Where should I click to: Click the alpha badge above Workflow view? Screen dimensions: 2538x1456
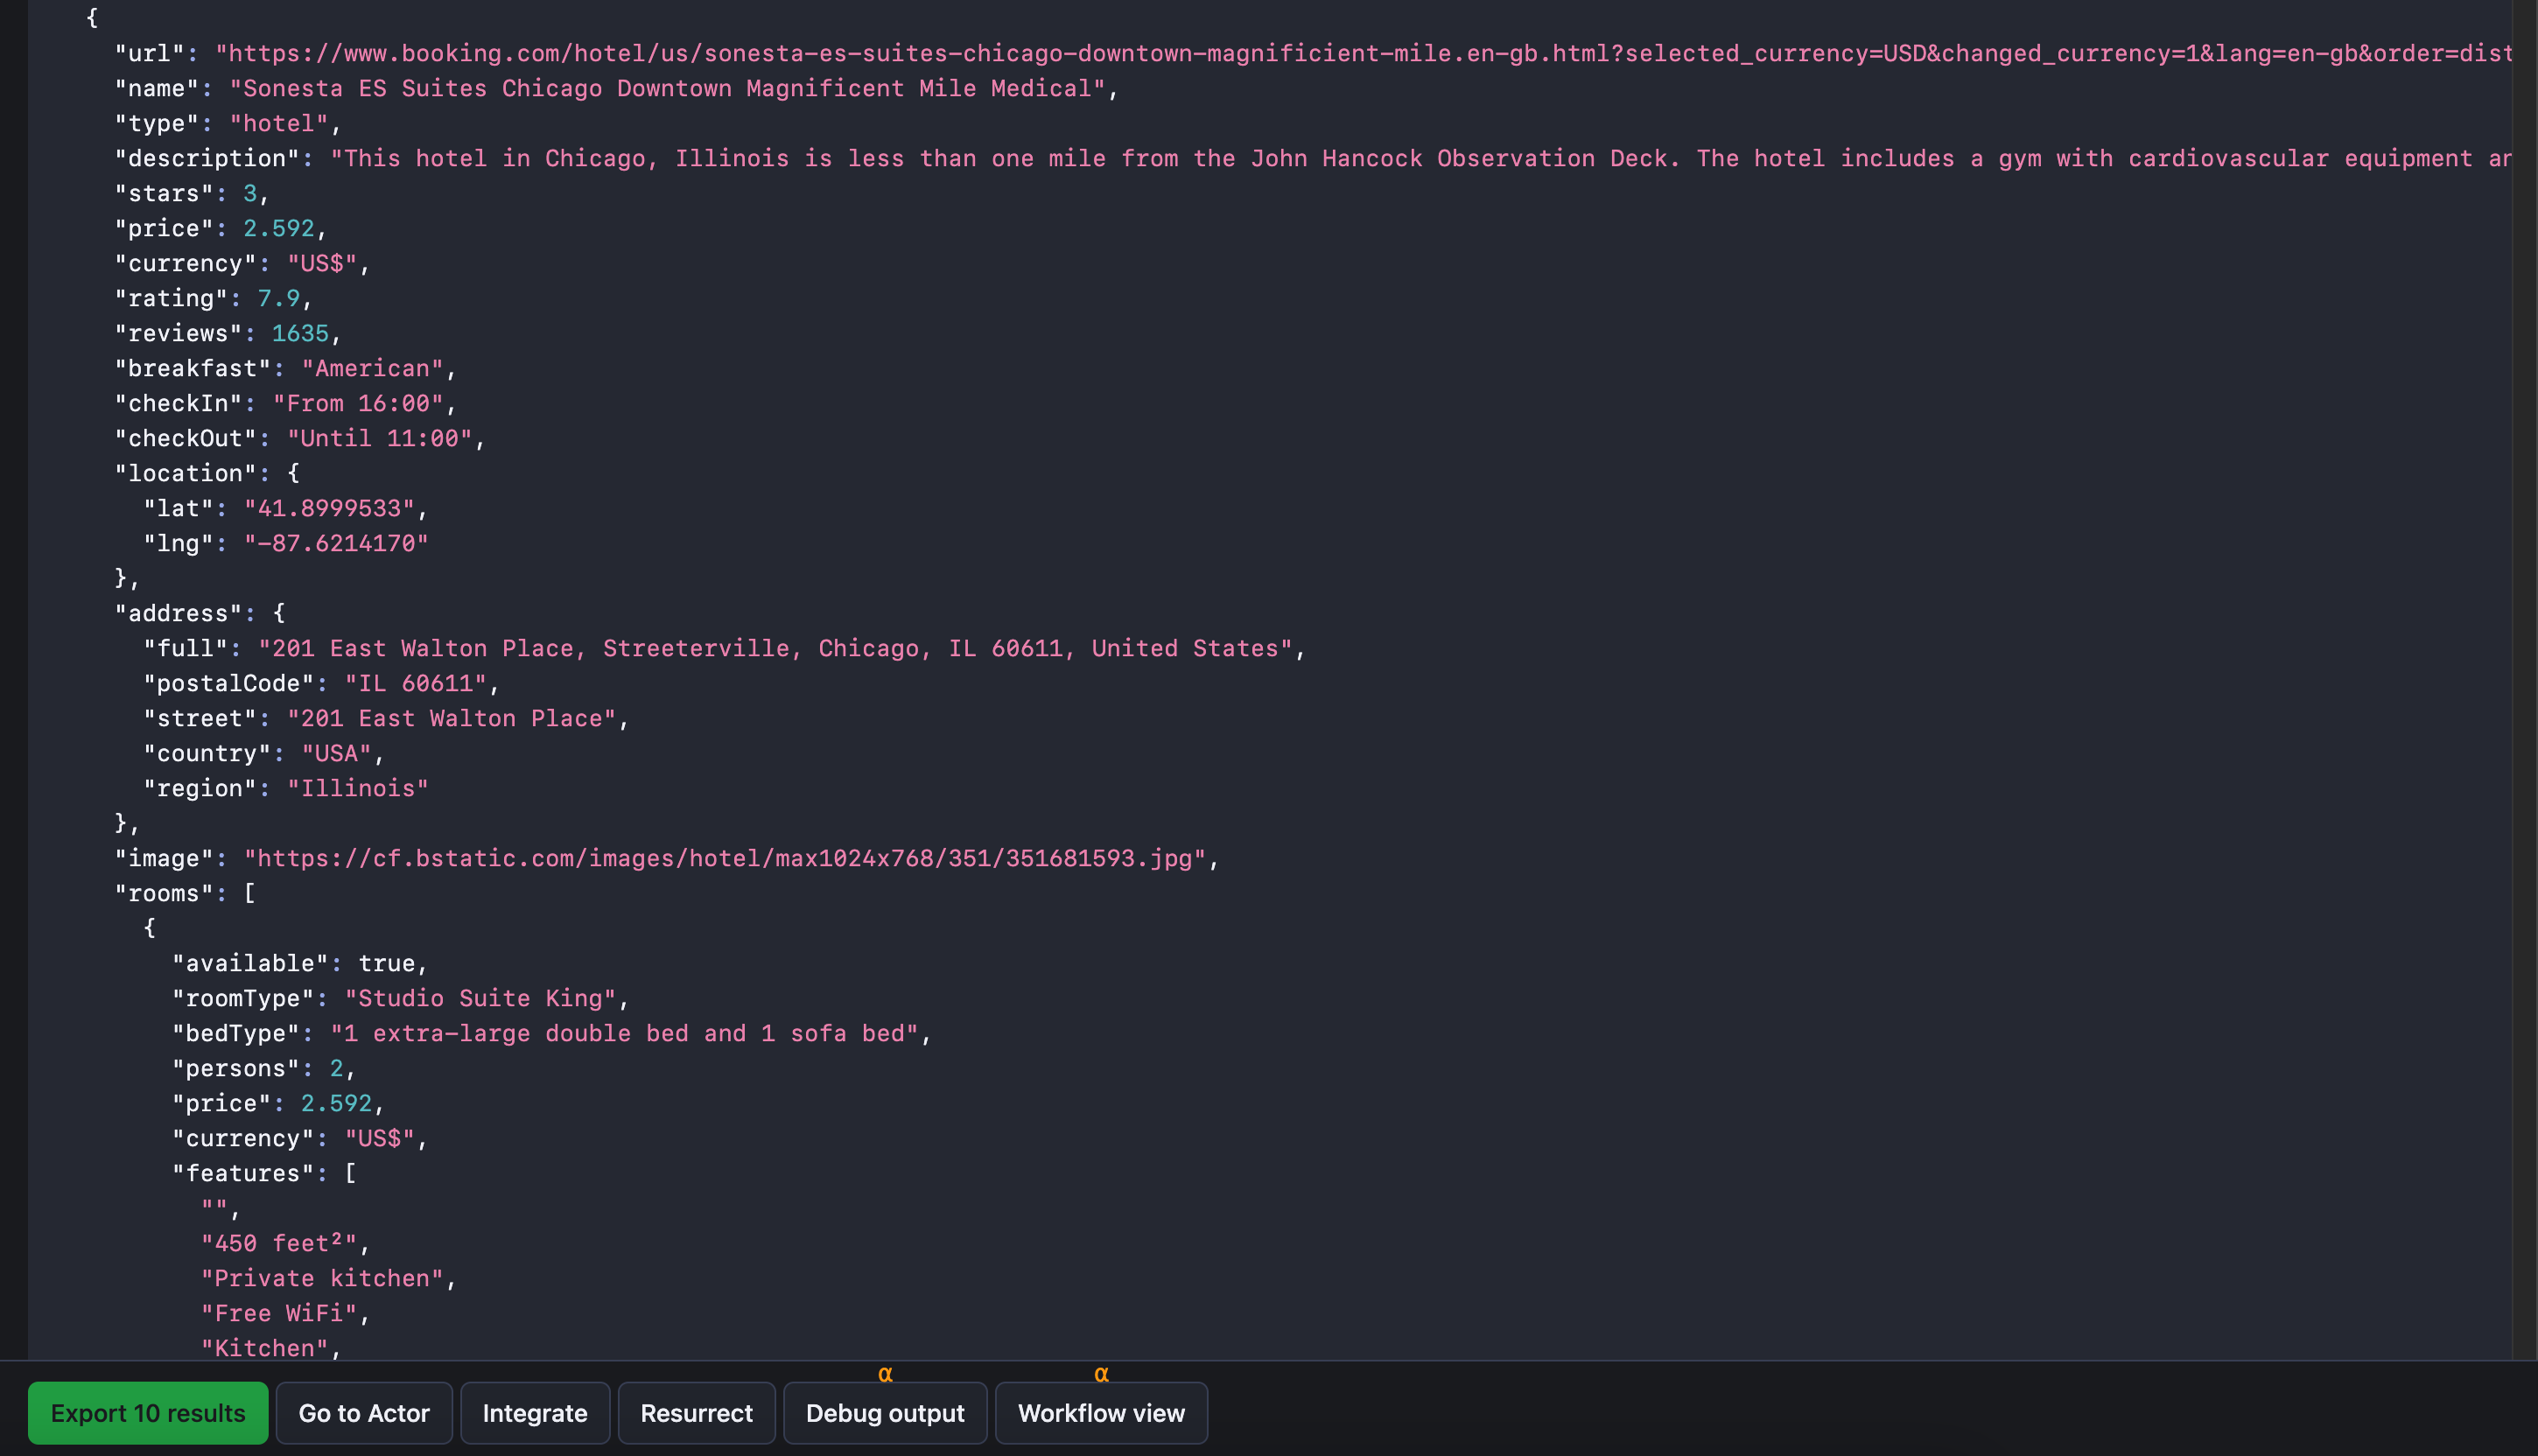(x=1101, y=1375)
